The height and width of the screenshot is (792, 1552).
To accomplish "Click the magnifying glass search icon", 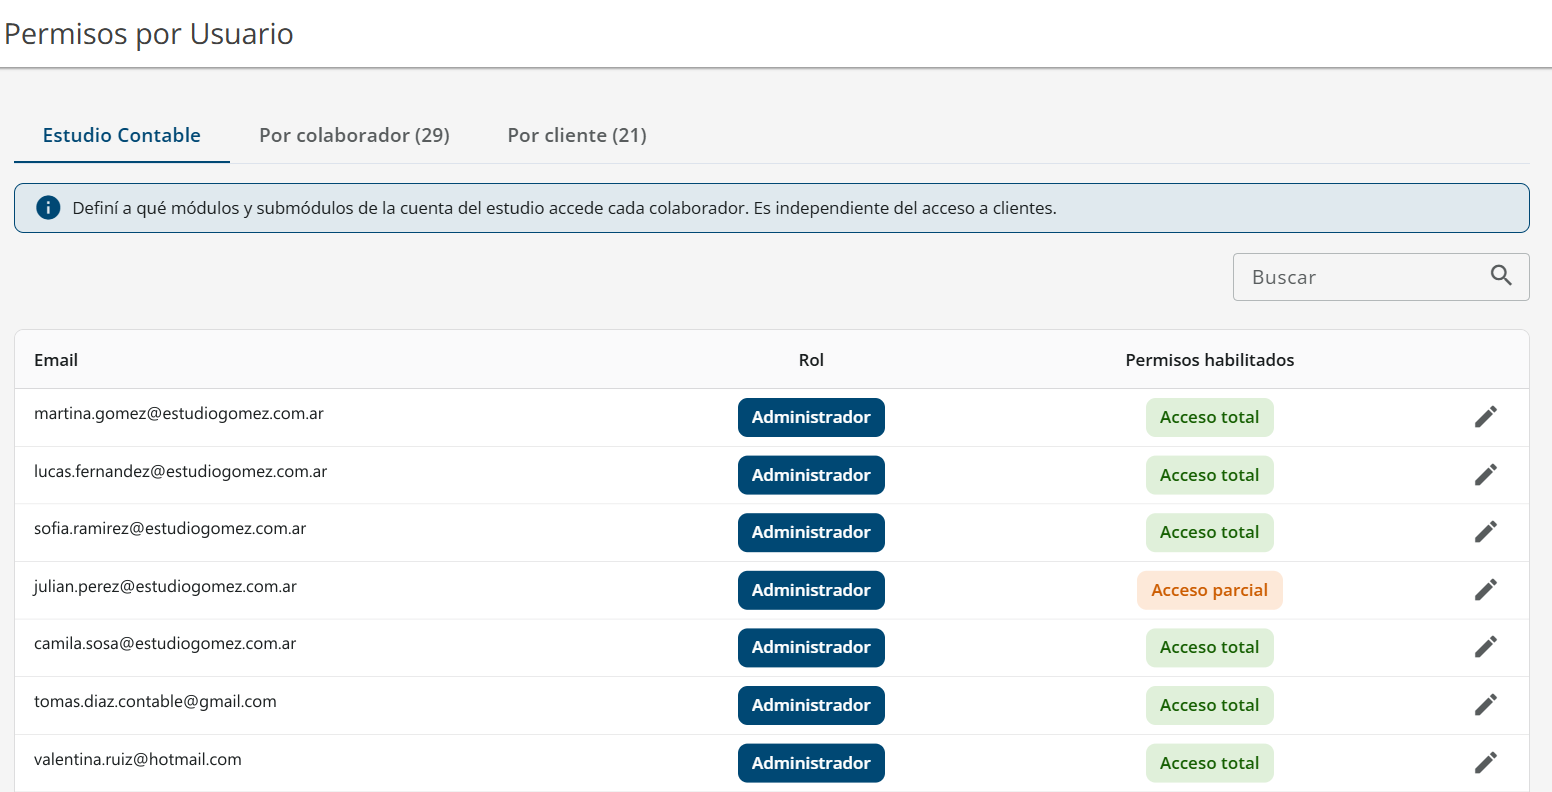I will click(x=1501, y=276).
